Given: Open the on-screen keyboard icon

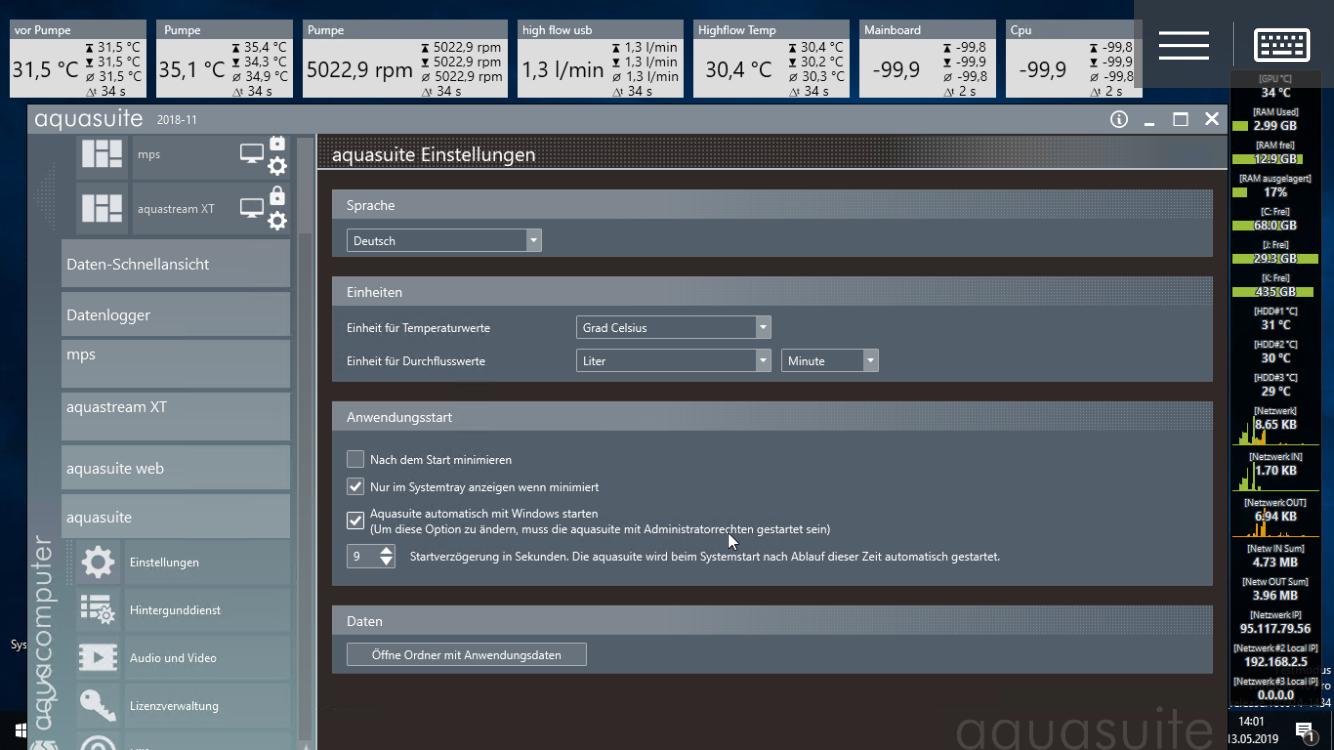Looking at the screenshot, I should (x=1282, y=45).
